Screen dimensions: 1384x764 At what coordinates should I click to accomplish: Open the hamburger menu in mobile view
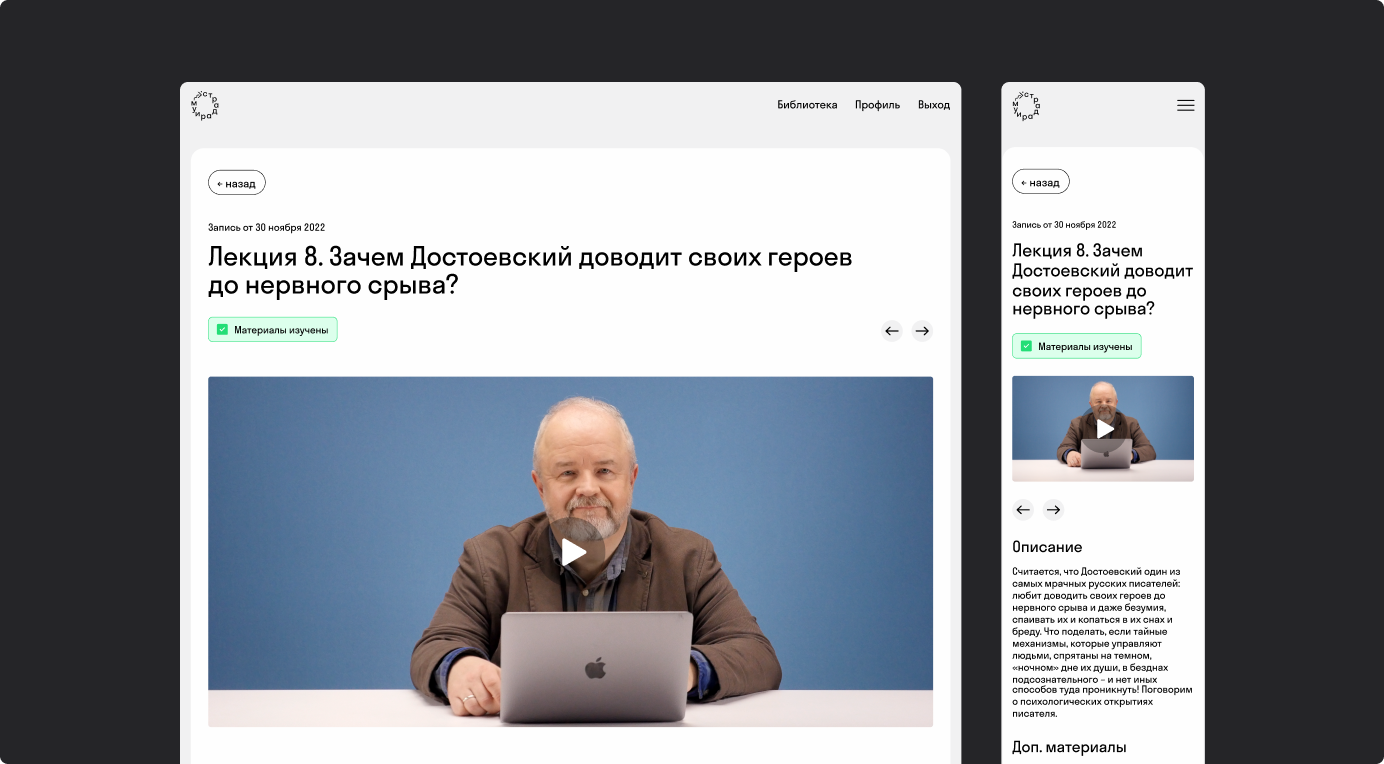click(x=1185, y=105)
